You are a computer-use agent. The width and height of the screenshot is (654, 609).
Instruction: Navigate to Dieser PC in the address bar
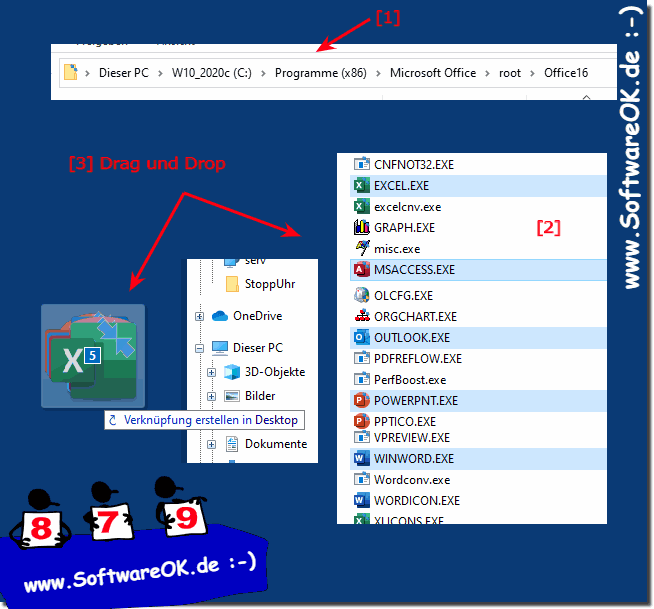tap(124, 73)
